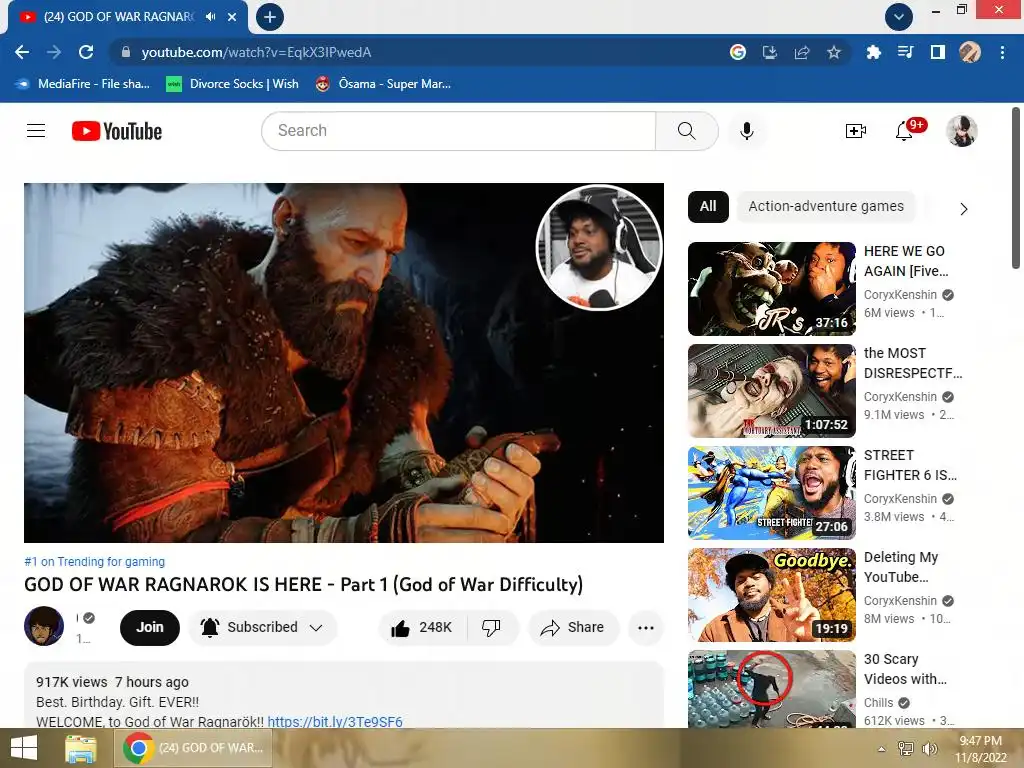
Task: Click the Join button
Action: (150, 628)
